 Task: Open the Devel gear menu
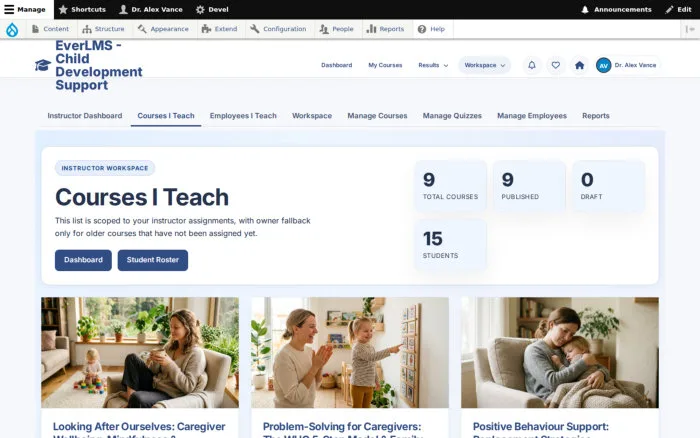[212, 9]
